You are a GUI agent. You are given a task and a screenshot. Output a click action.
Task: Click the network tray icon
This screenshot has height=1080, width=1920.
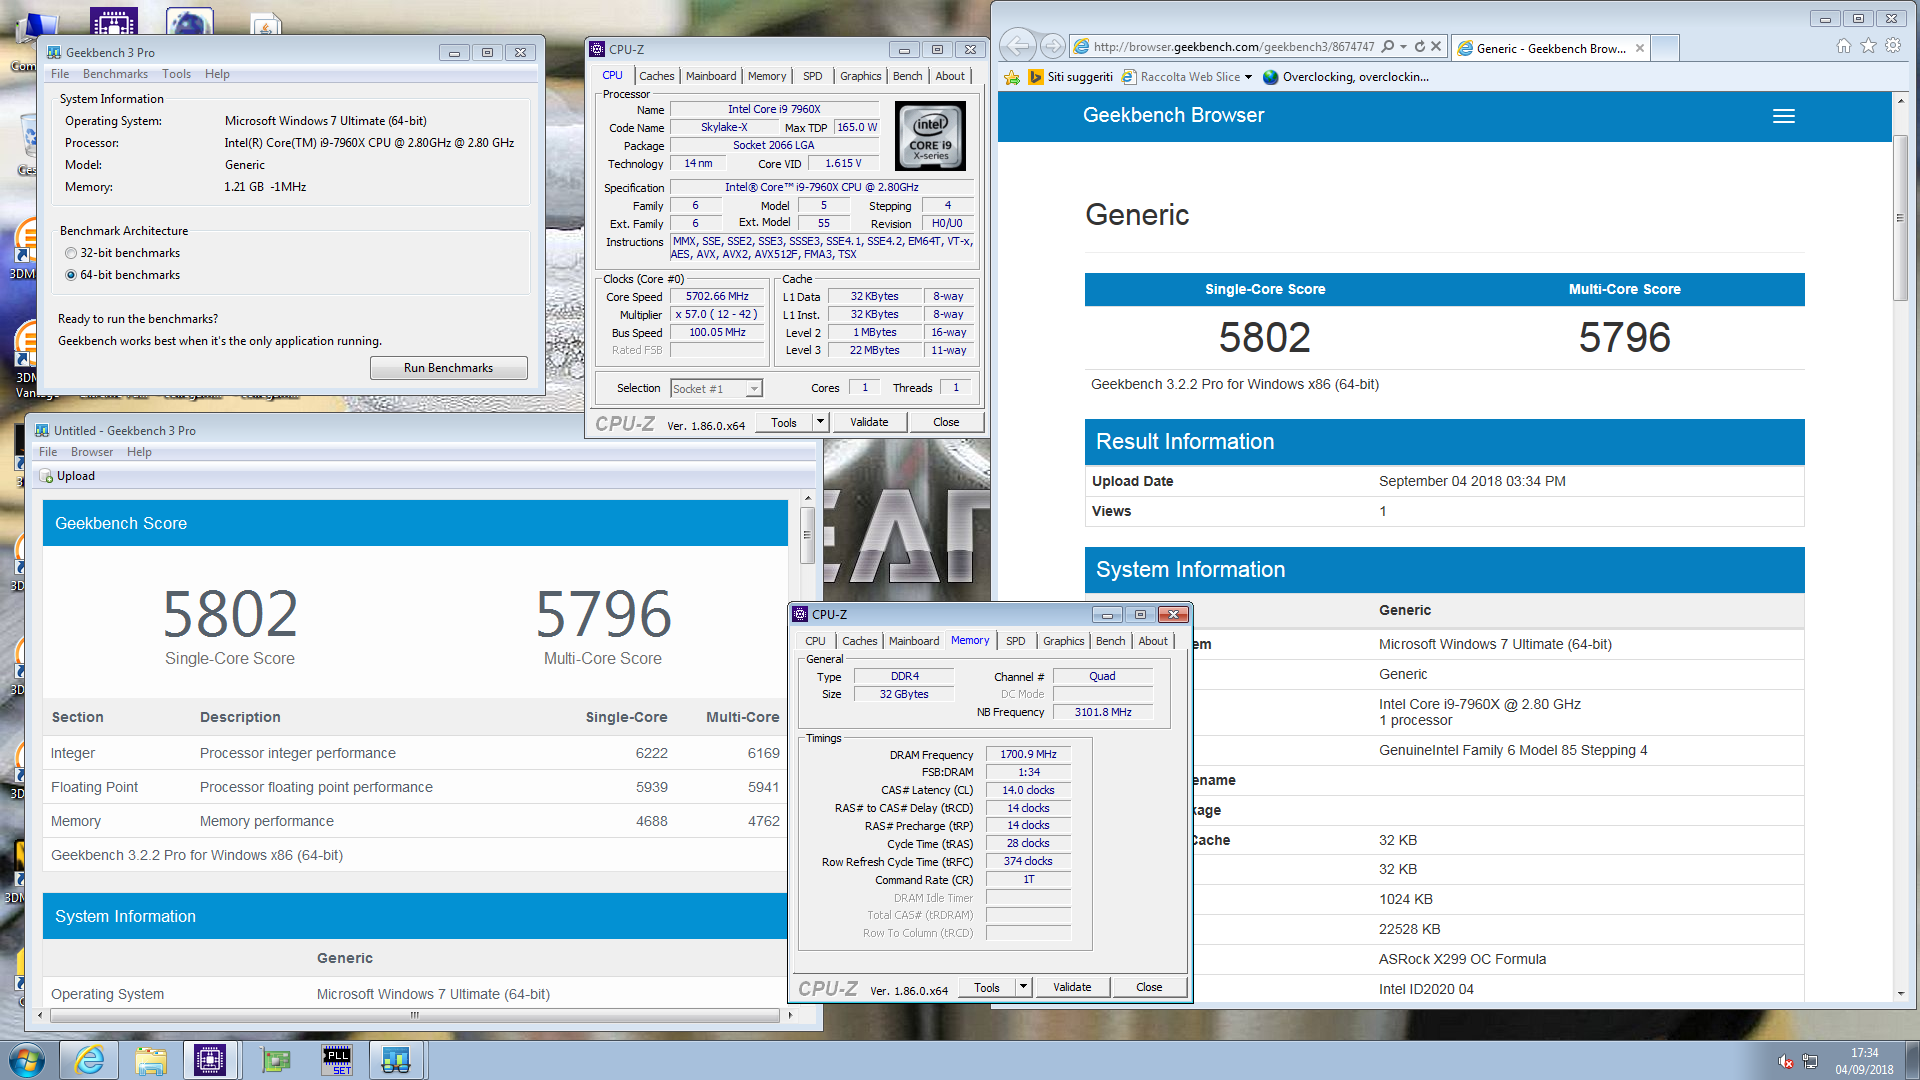coord(1810,1061)
